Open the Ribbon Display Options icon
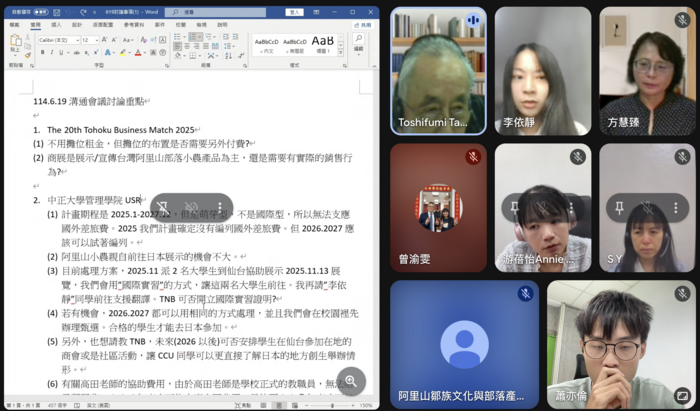The height and width of the screenshot is (411, 700). [316, 12]
